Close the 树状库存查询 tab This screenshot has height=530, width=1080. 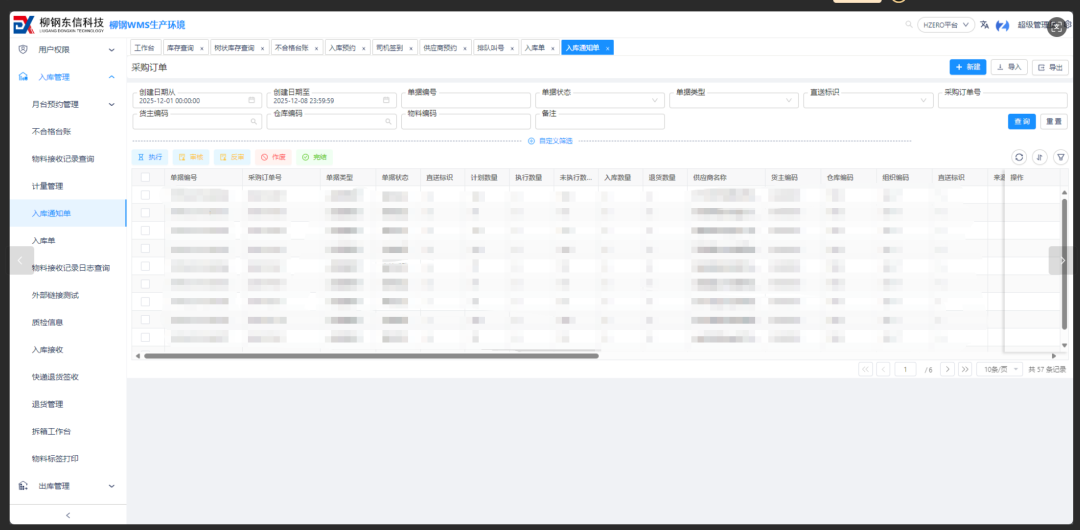pos(262,48)
